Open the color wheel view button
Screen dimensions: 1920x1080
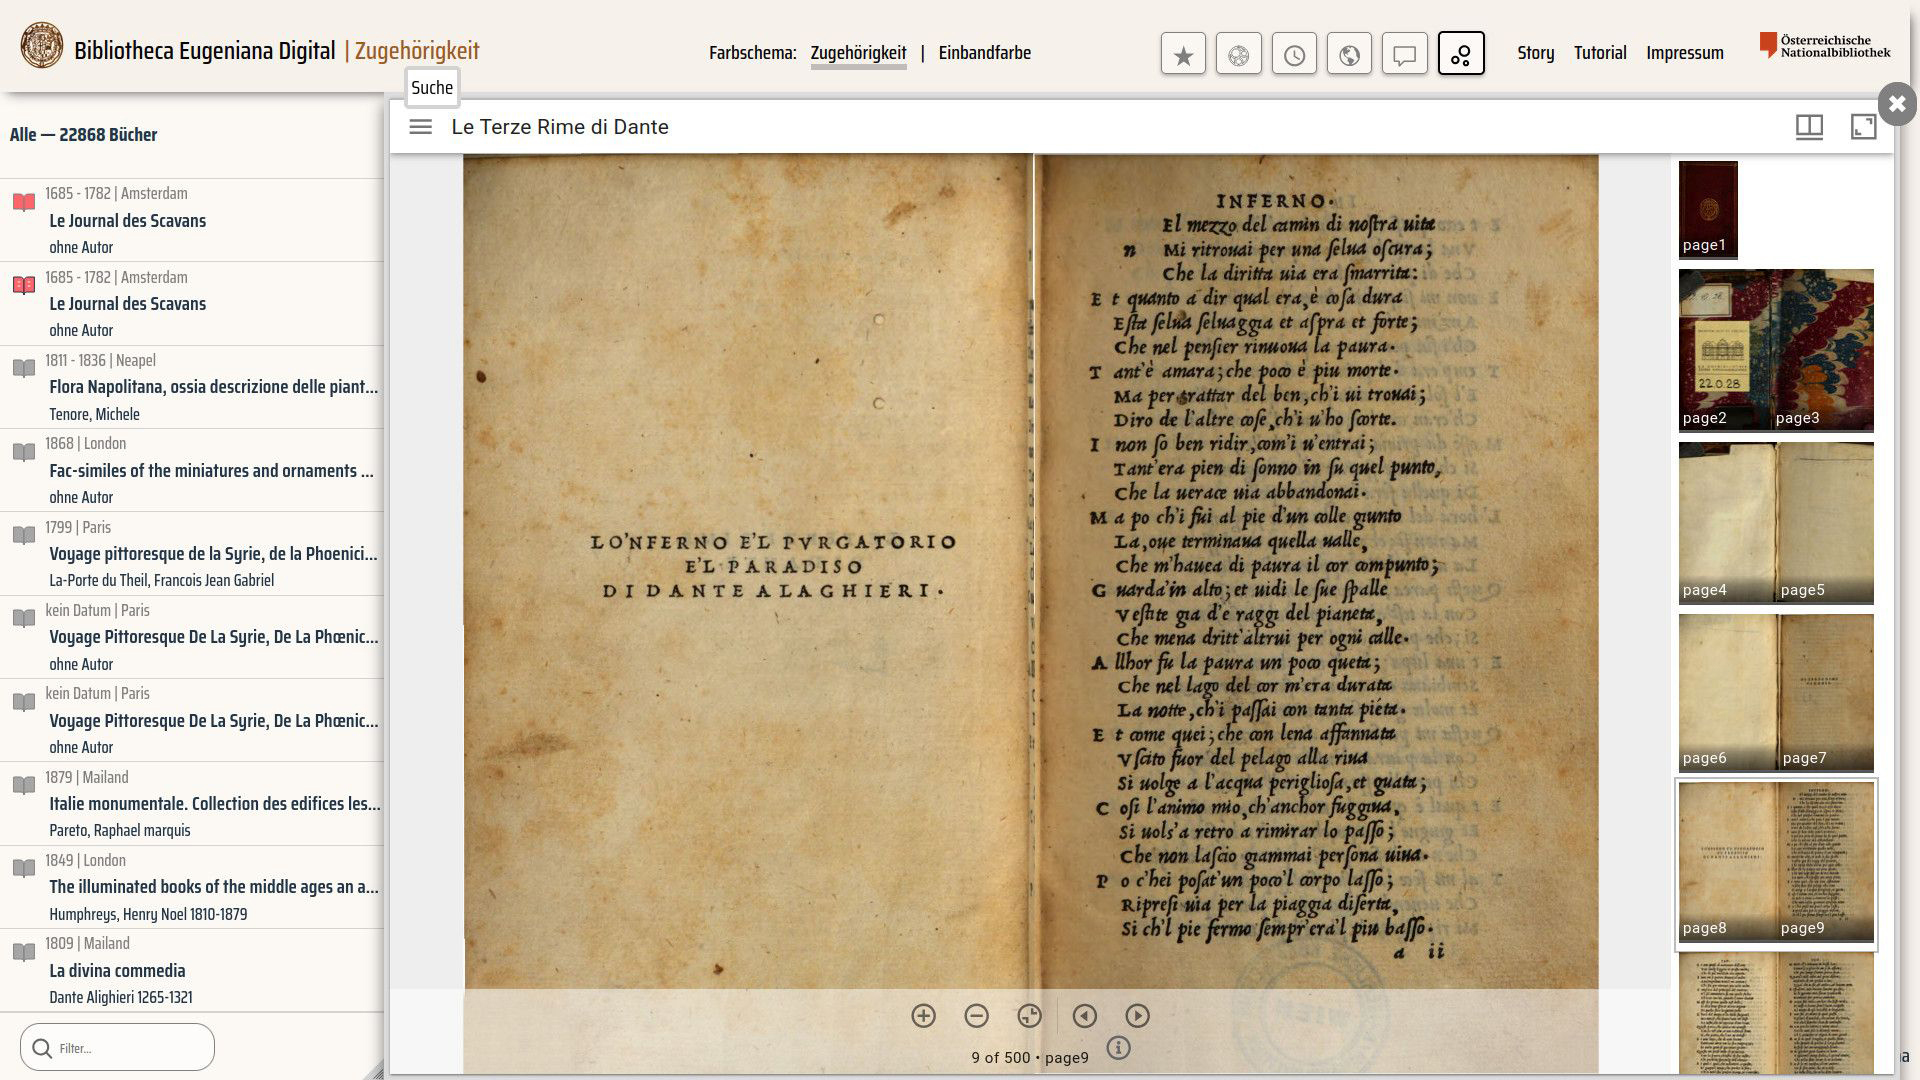(1238, 54)
